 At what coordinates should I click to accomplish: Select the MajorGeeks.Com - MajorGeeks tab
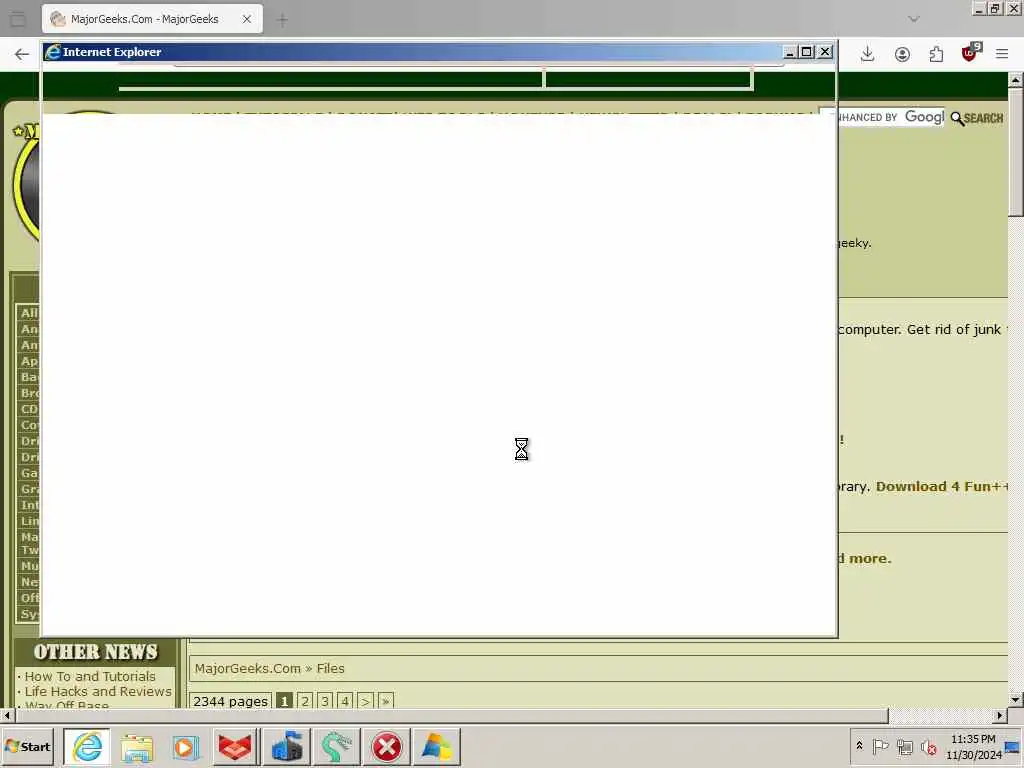152,19
